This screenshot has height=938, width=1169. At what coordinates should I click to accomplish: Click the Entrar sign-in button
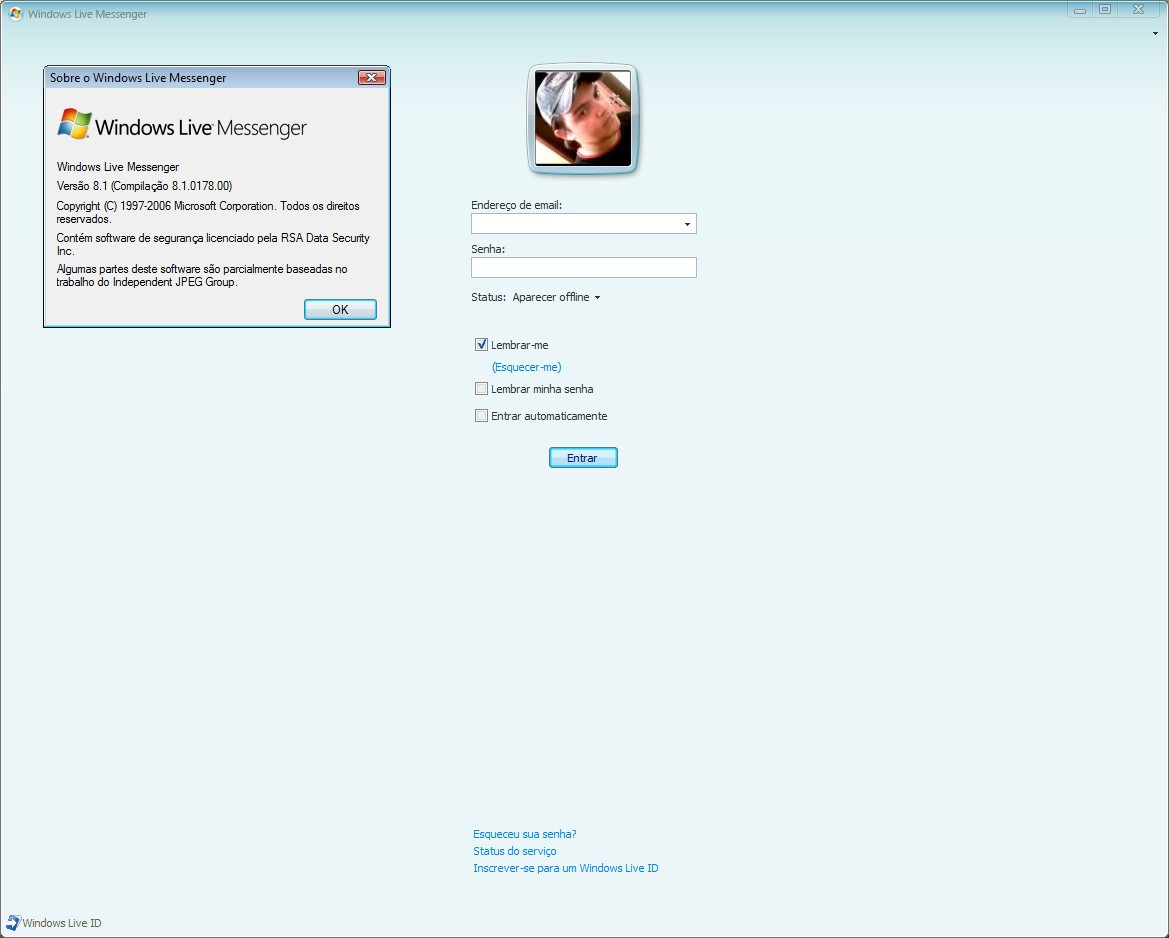[583, 458]
